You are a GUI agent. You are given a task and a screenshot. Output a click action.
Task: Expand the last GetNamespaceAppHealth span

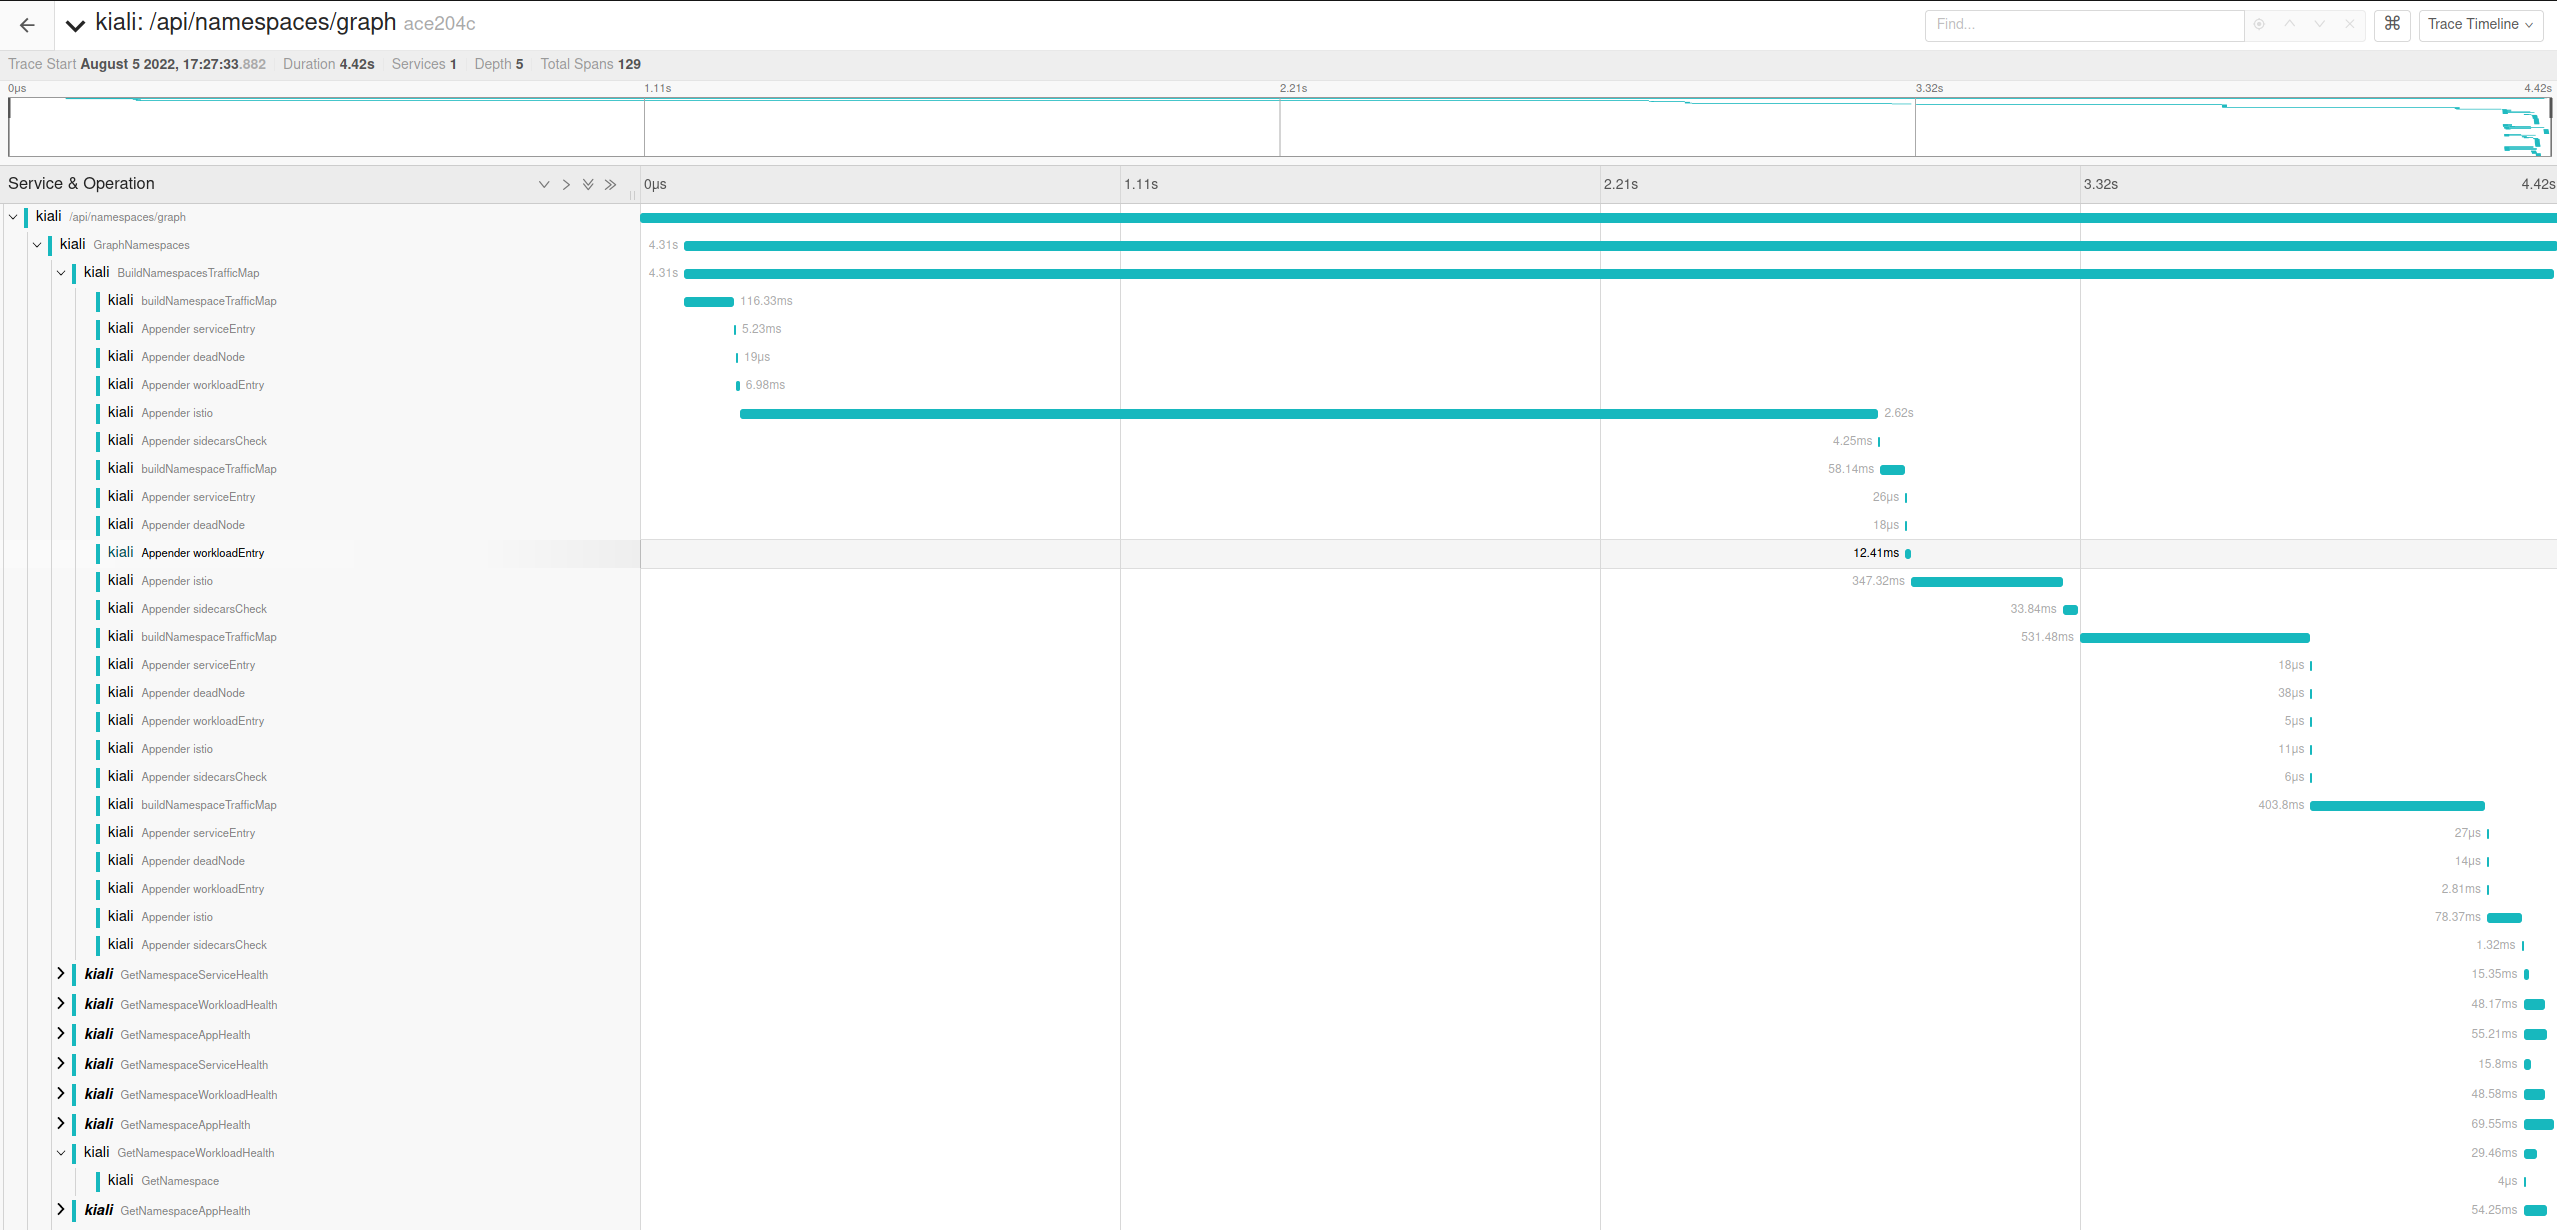coord(61,1210)
